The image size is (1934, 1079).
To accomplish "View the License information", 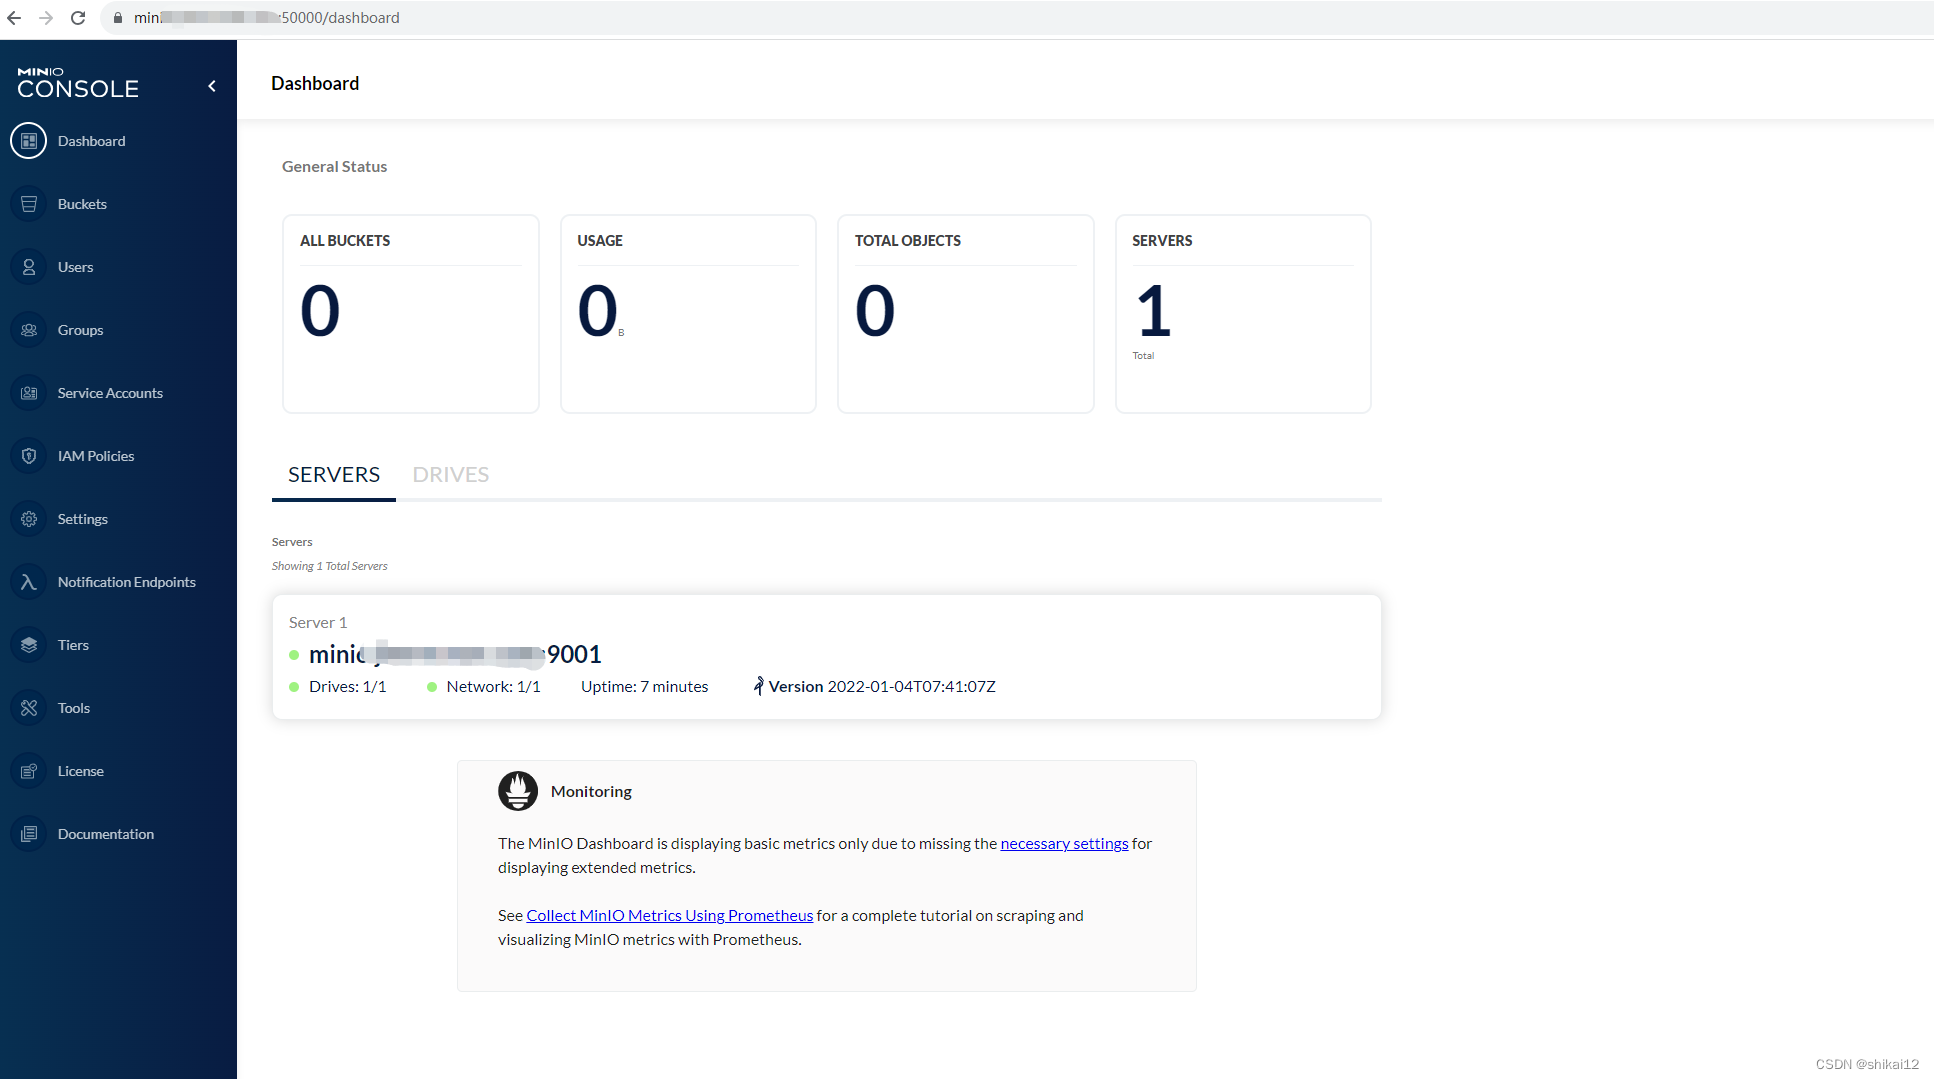I will pyautogui.click(x=80, y=770).
